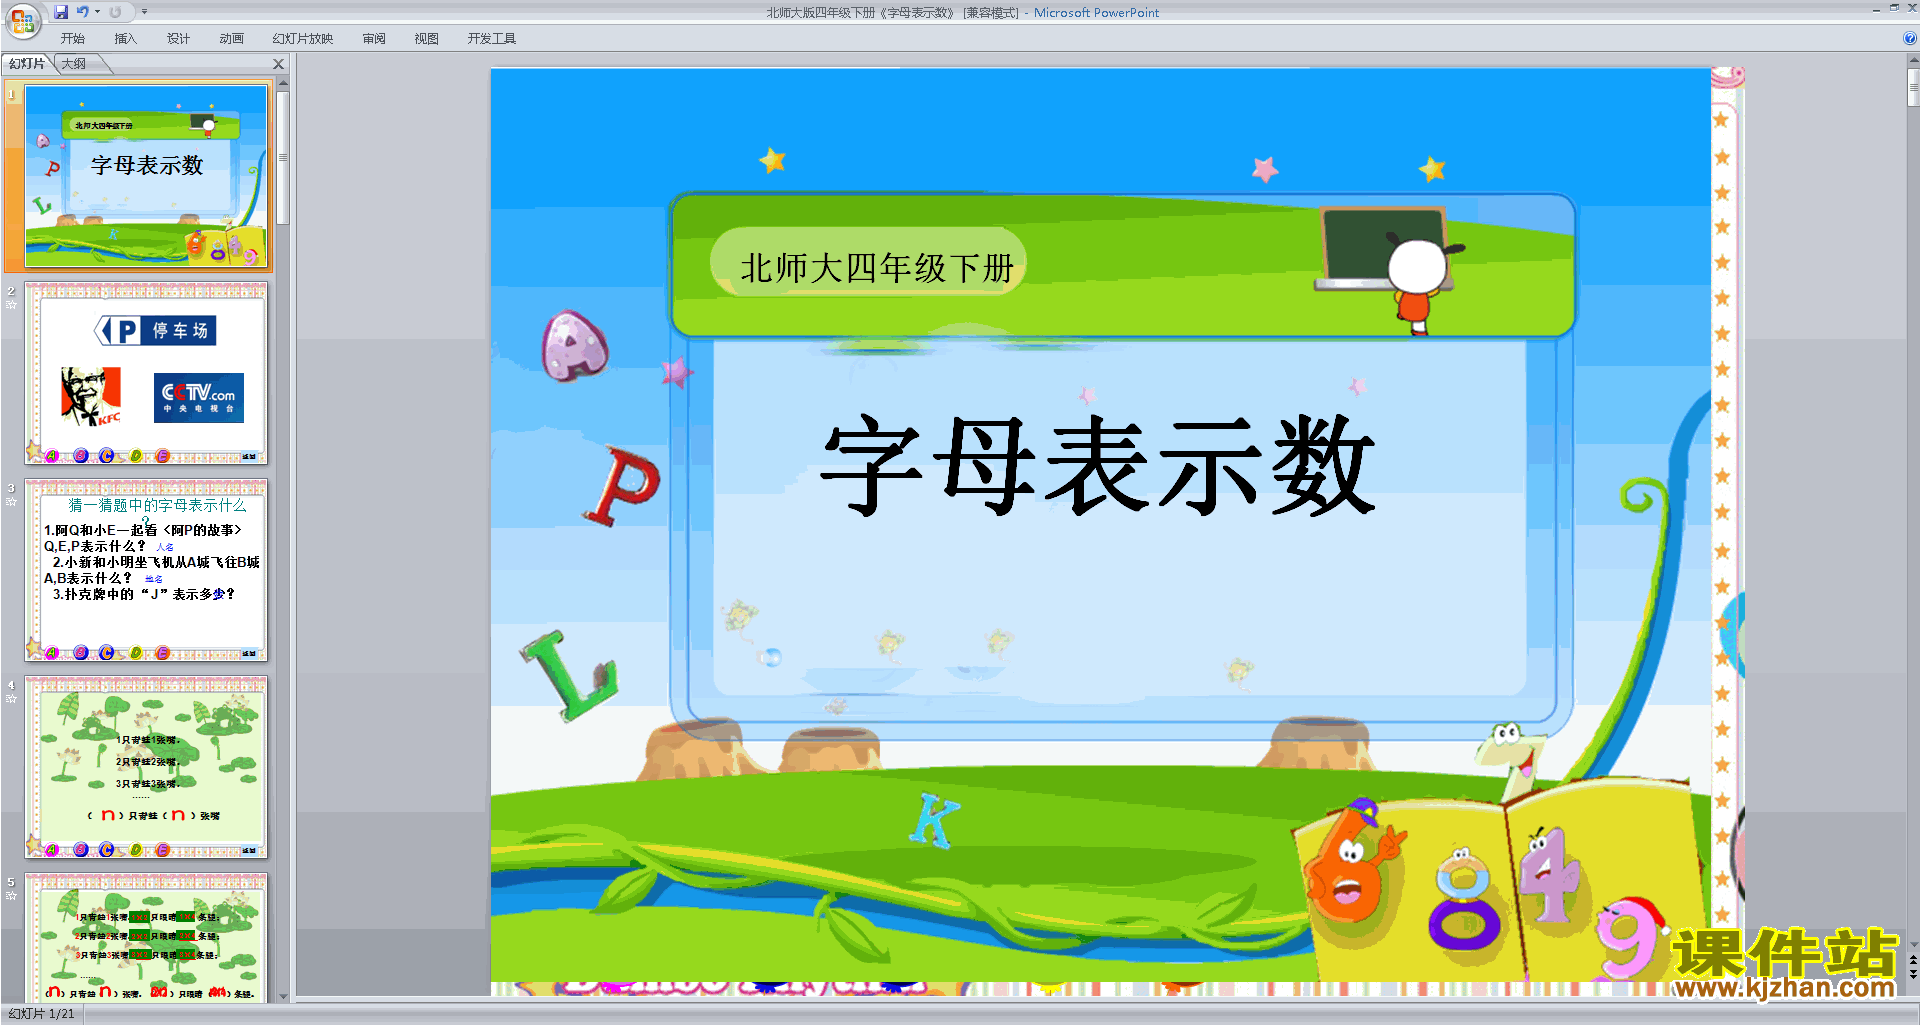Image resolution: width=1920 pixels, height=1025 pixels.
Task: Go to previous slide with double-up arrow
Action: 1913,960
